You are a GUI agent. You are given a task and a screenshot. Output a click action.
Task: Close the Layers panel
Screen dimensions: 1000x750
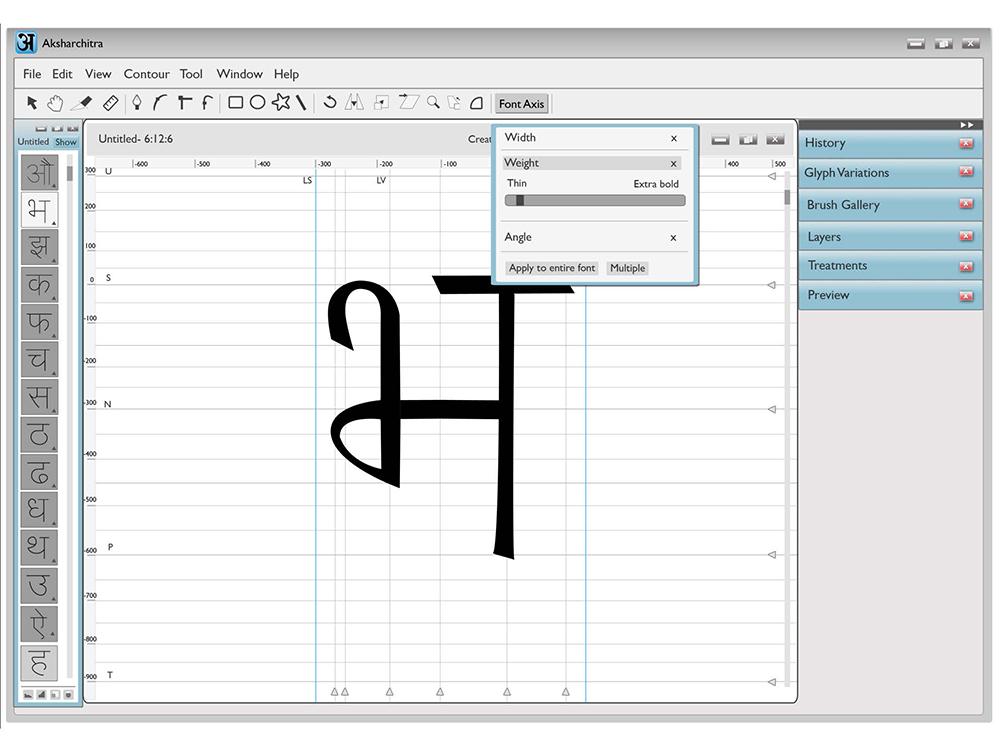966,236
